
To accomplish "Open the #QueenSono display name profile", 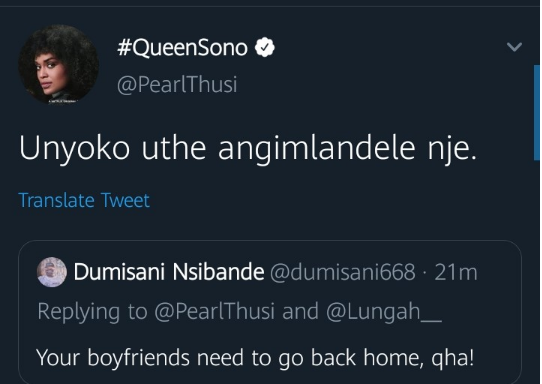I will (x=183, y=48).
